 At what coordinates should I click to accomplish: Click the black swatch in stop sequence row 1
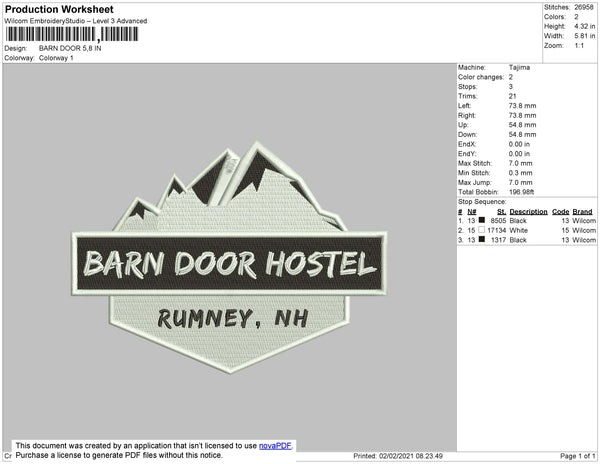click(482, 220)
